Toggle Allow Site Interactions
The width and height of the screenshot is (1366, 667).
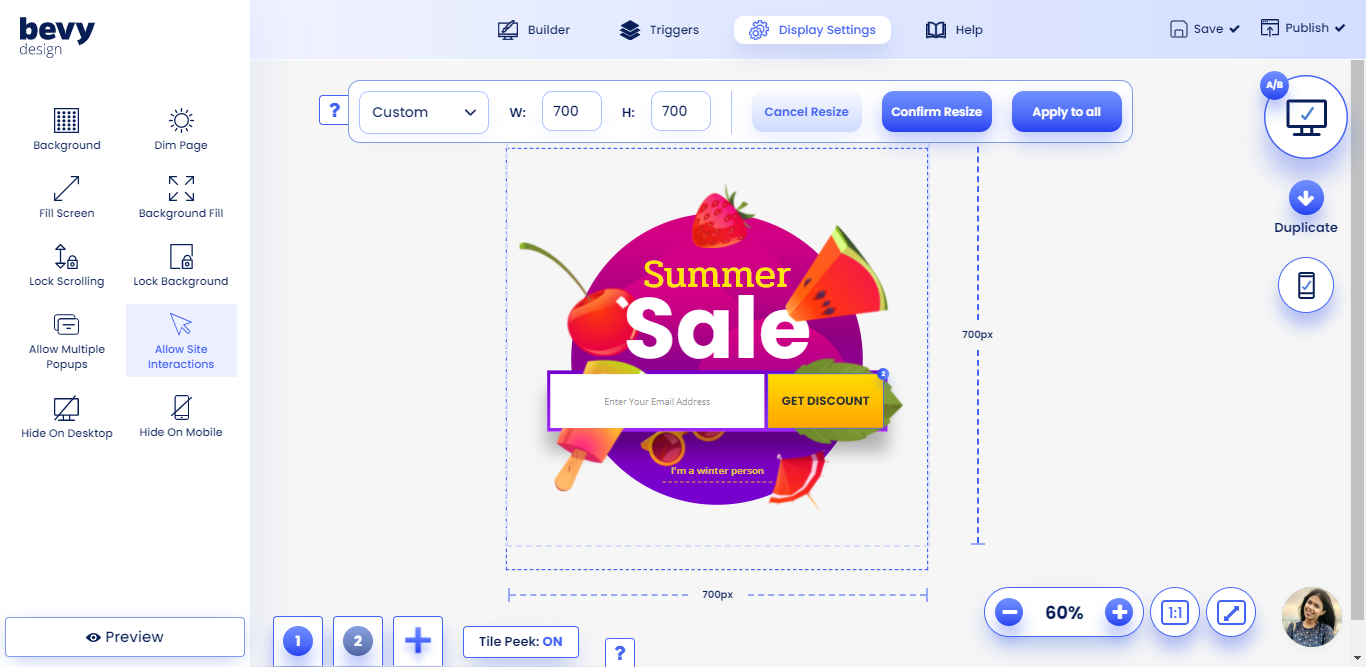181,340
